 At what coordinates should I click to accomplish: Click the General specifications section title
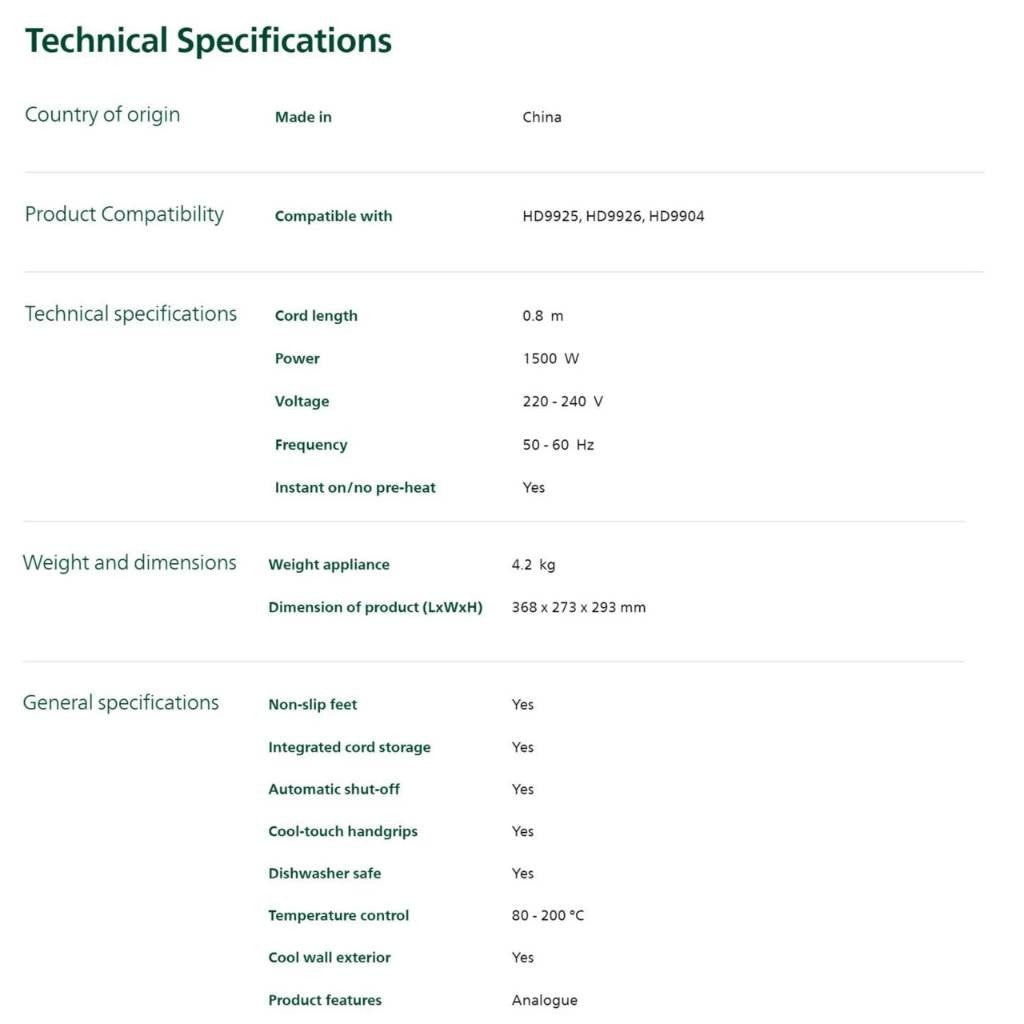[x=121, y=703]
